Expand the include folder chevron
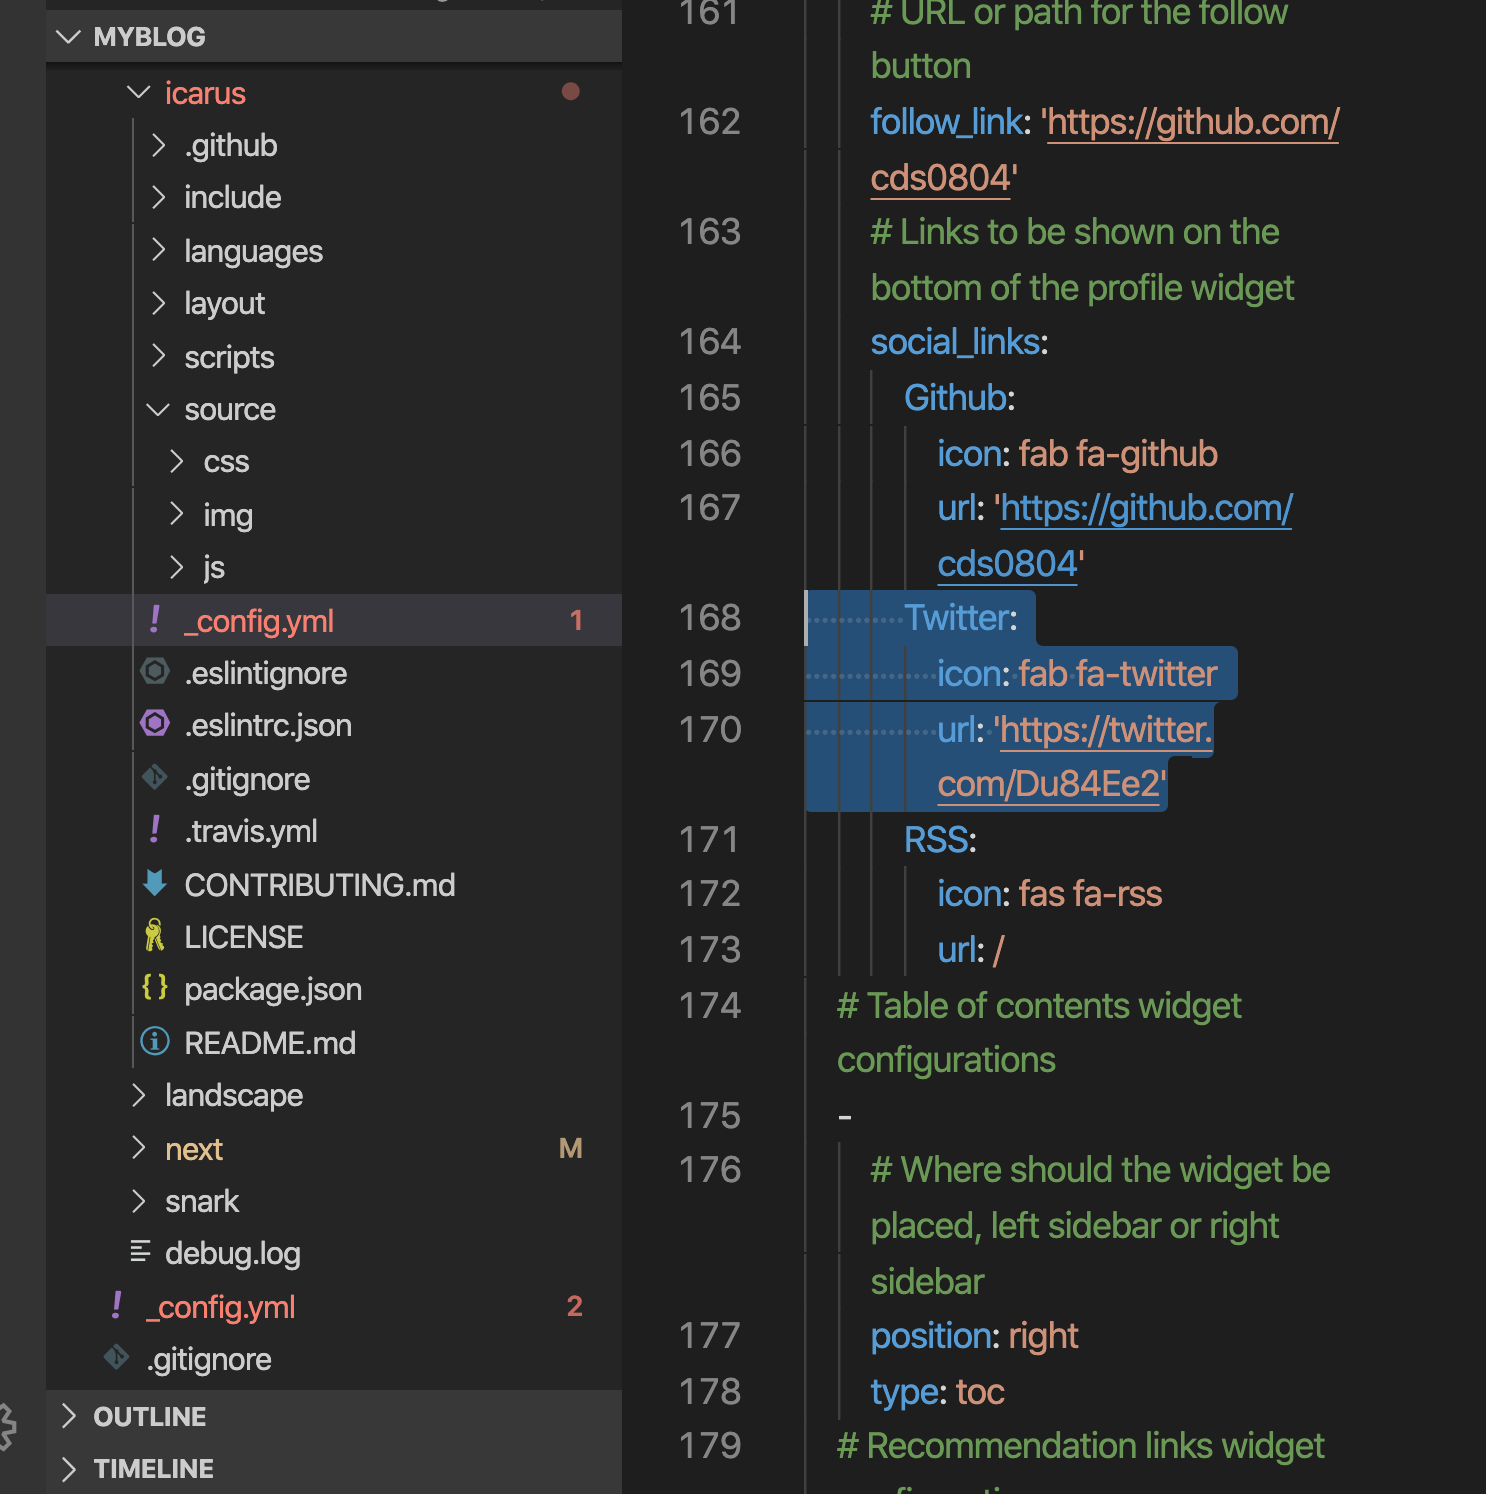The height and width of the screenshot is (1494, 1486). coord(158,197)
